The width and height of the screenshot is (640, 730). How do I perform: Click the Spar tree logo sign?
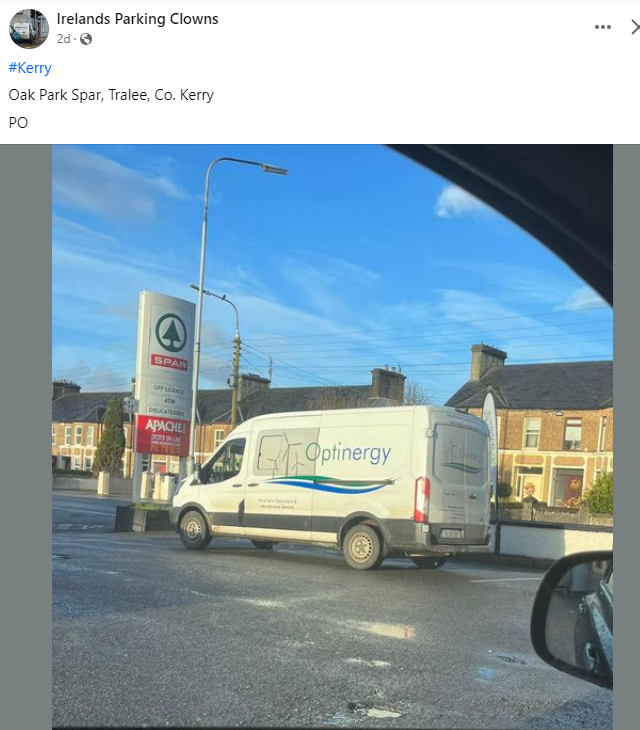[171, 333]
